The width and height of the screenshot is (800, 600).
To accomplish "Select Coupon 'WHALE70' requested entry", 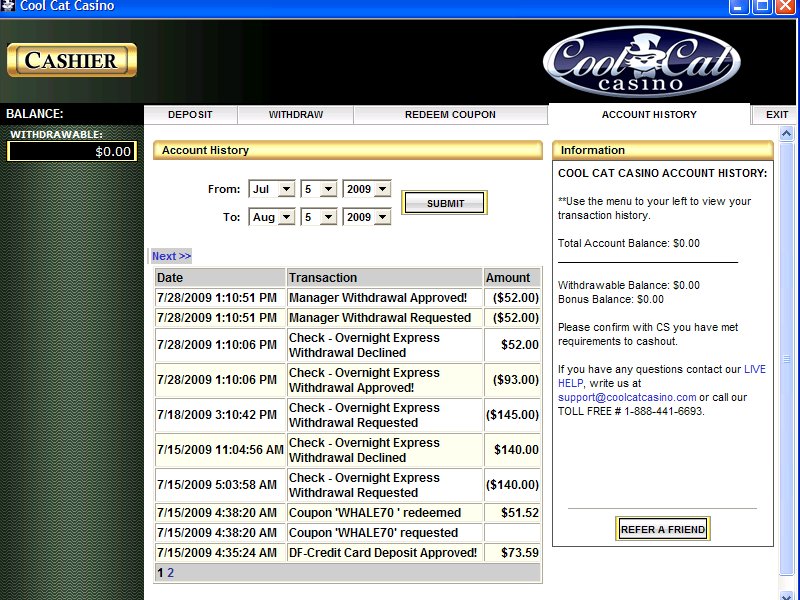I will (347, 533).
